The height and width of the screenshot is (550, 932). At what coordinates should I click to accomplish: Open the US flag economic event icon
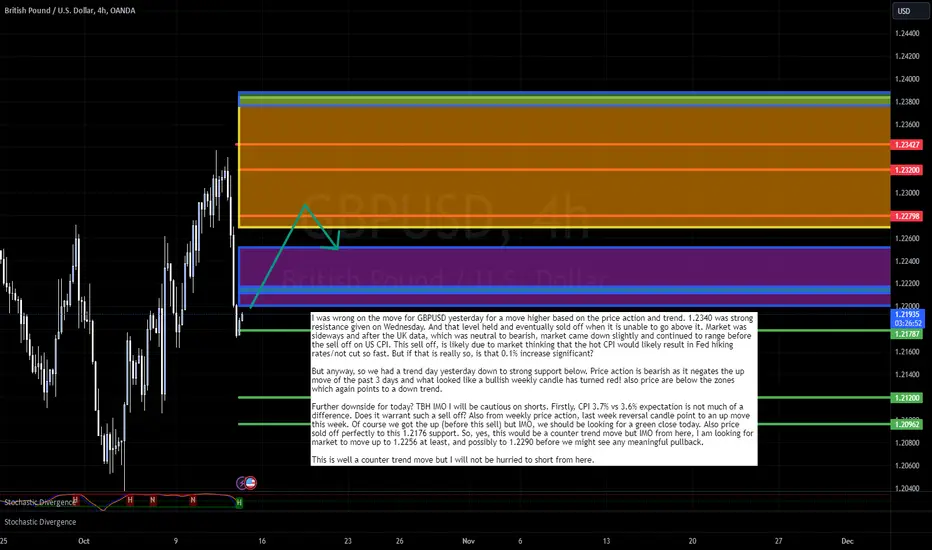click(251, 483)
